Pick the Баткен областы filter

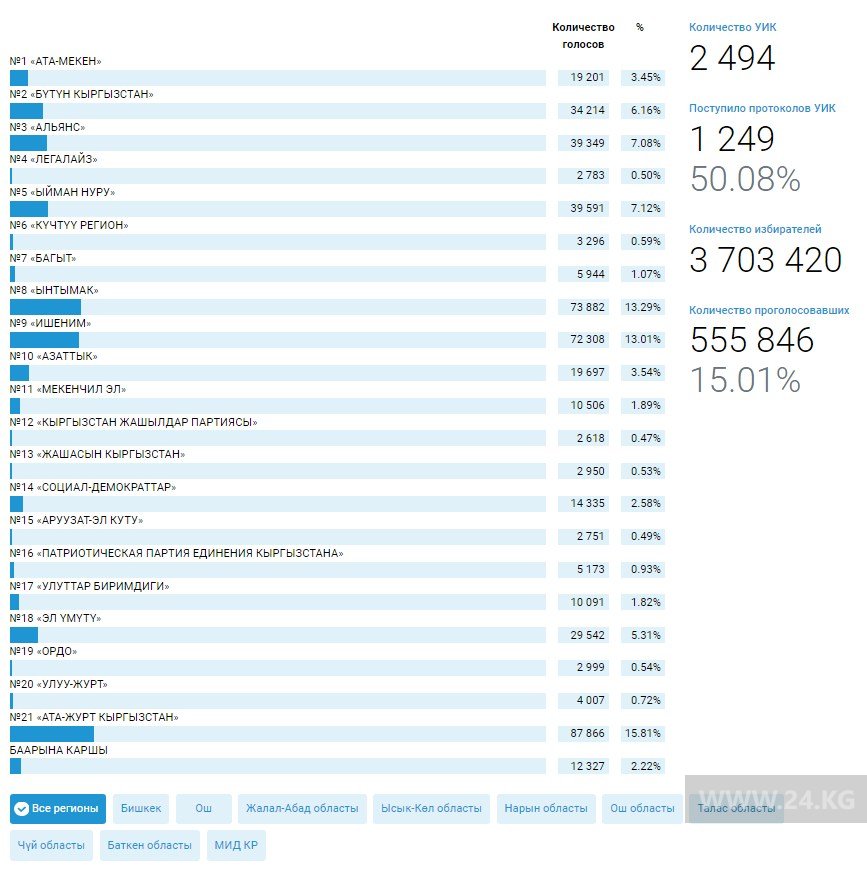coord(149,845)
